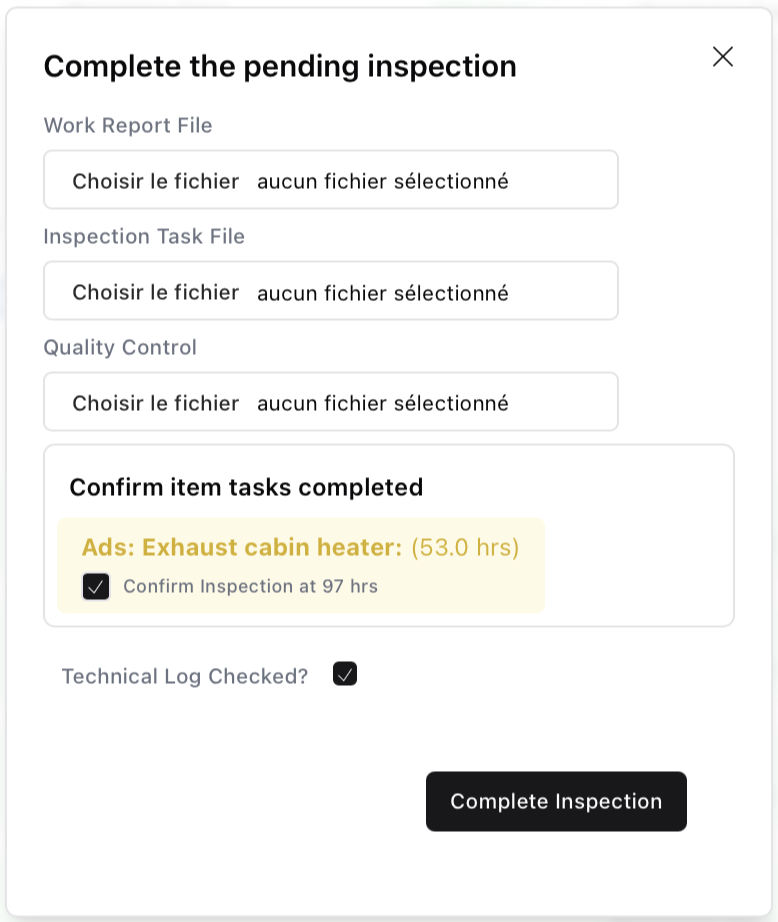The image size is (778, 922).
Task: Disable the 97 hrs inspection confirmation
Action: click(96, 587)
